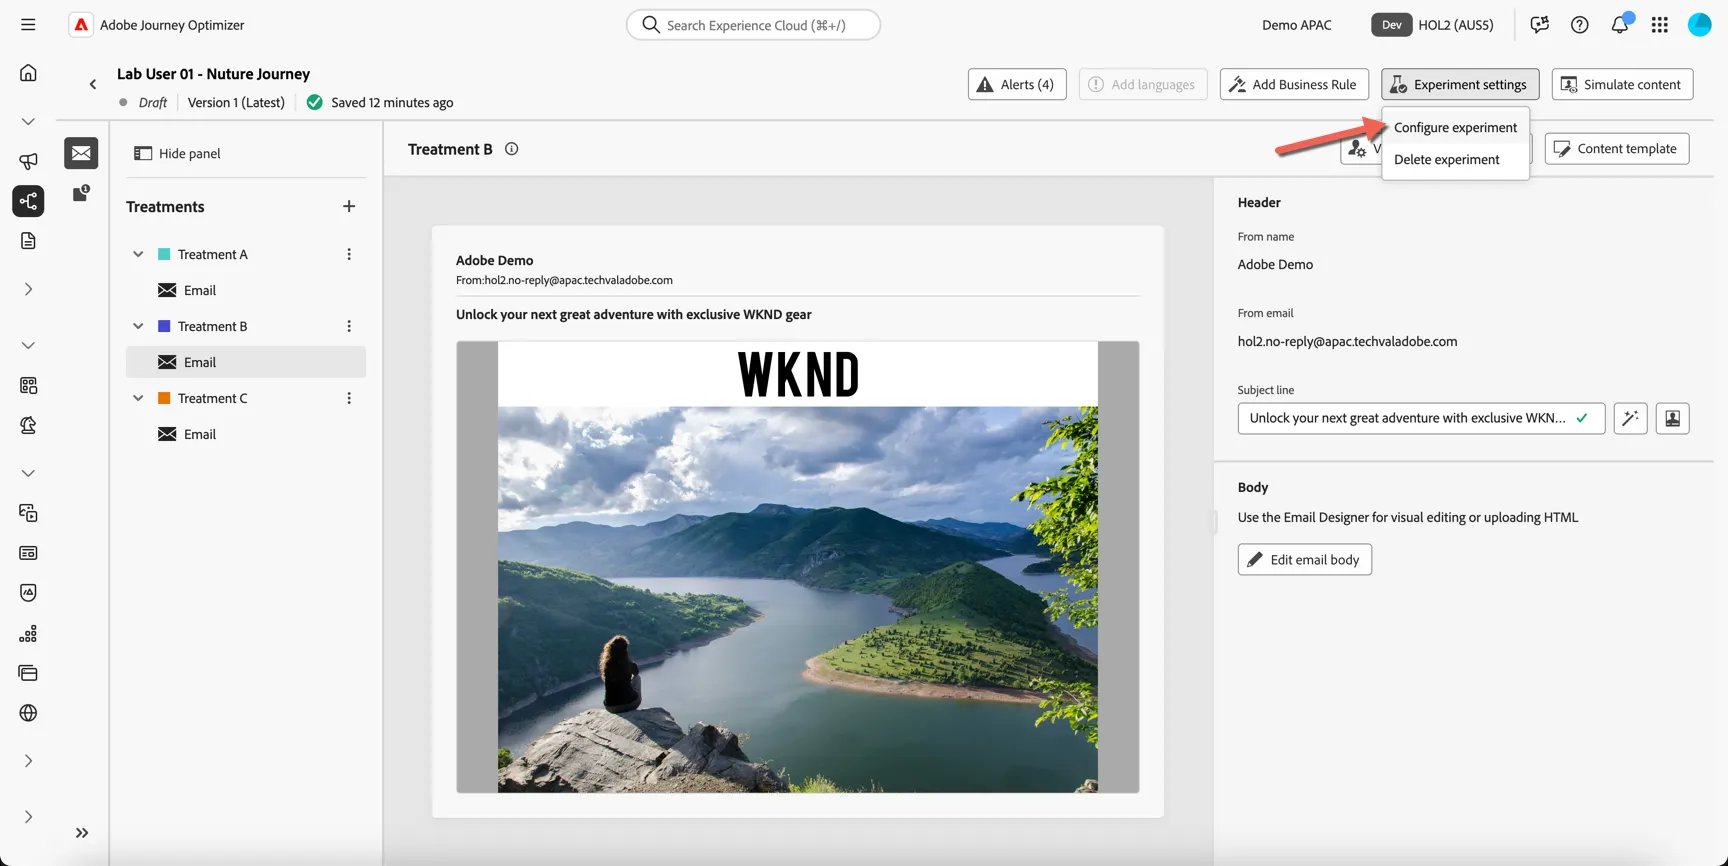The width and height of the screenshot is (1728, 866).
Task: Select Email under Treatment C
Action: (x=246, y=434)
